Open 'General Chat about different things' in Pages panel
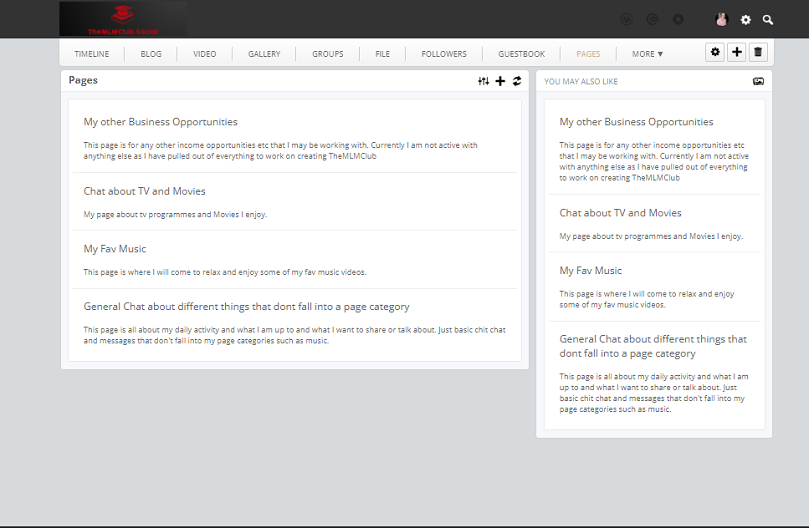Screen dimensions: 809x528 tap(246, 307)
